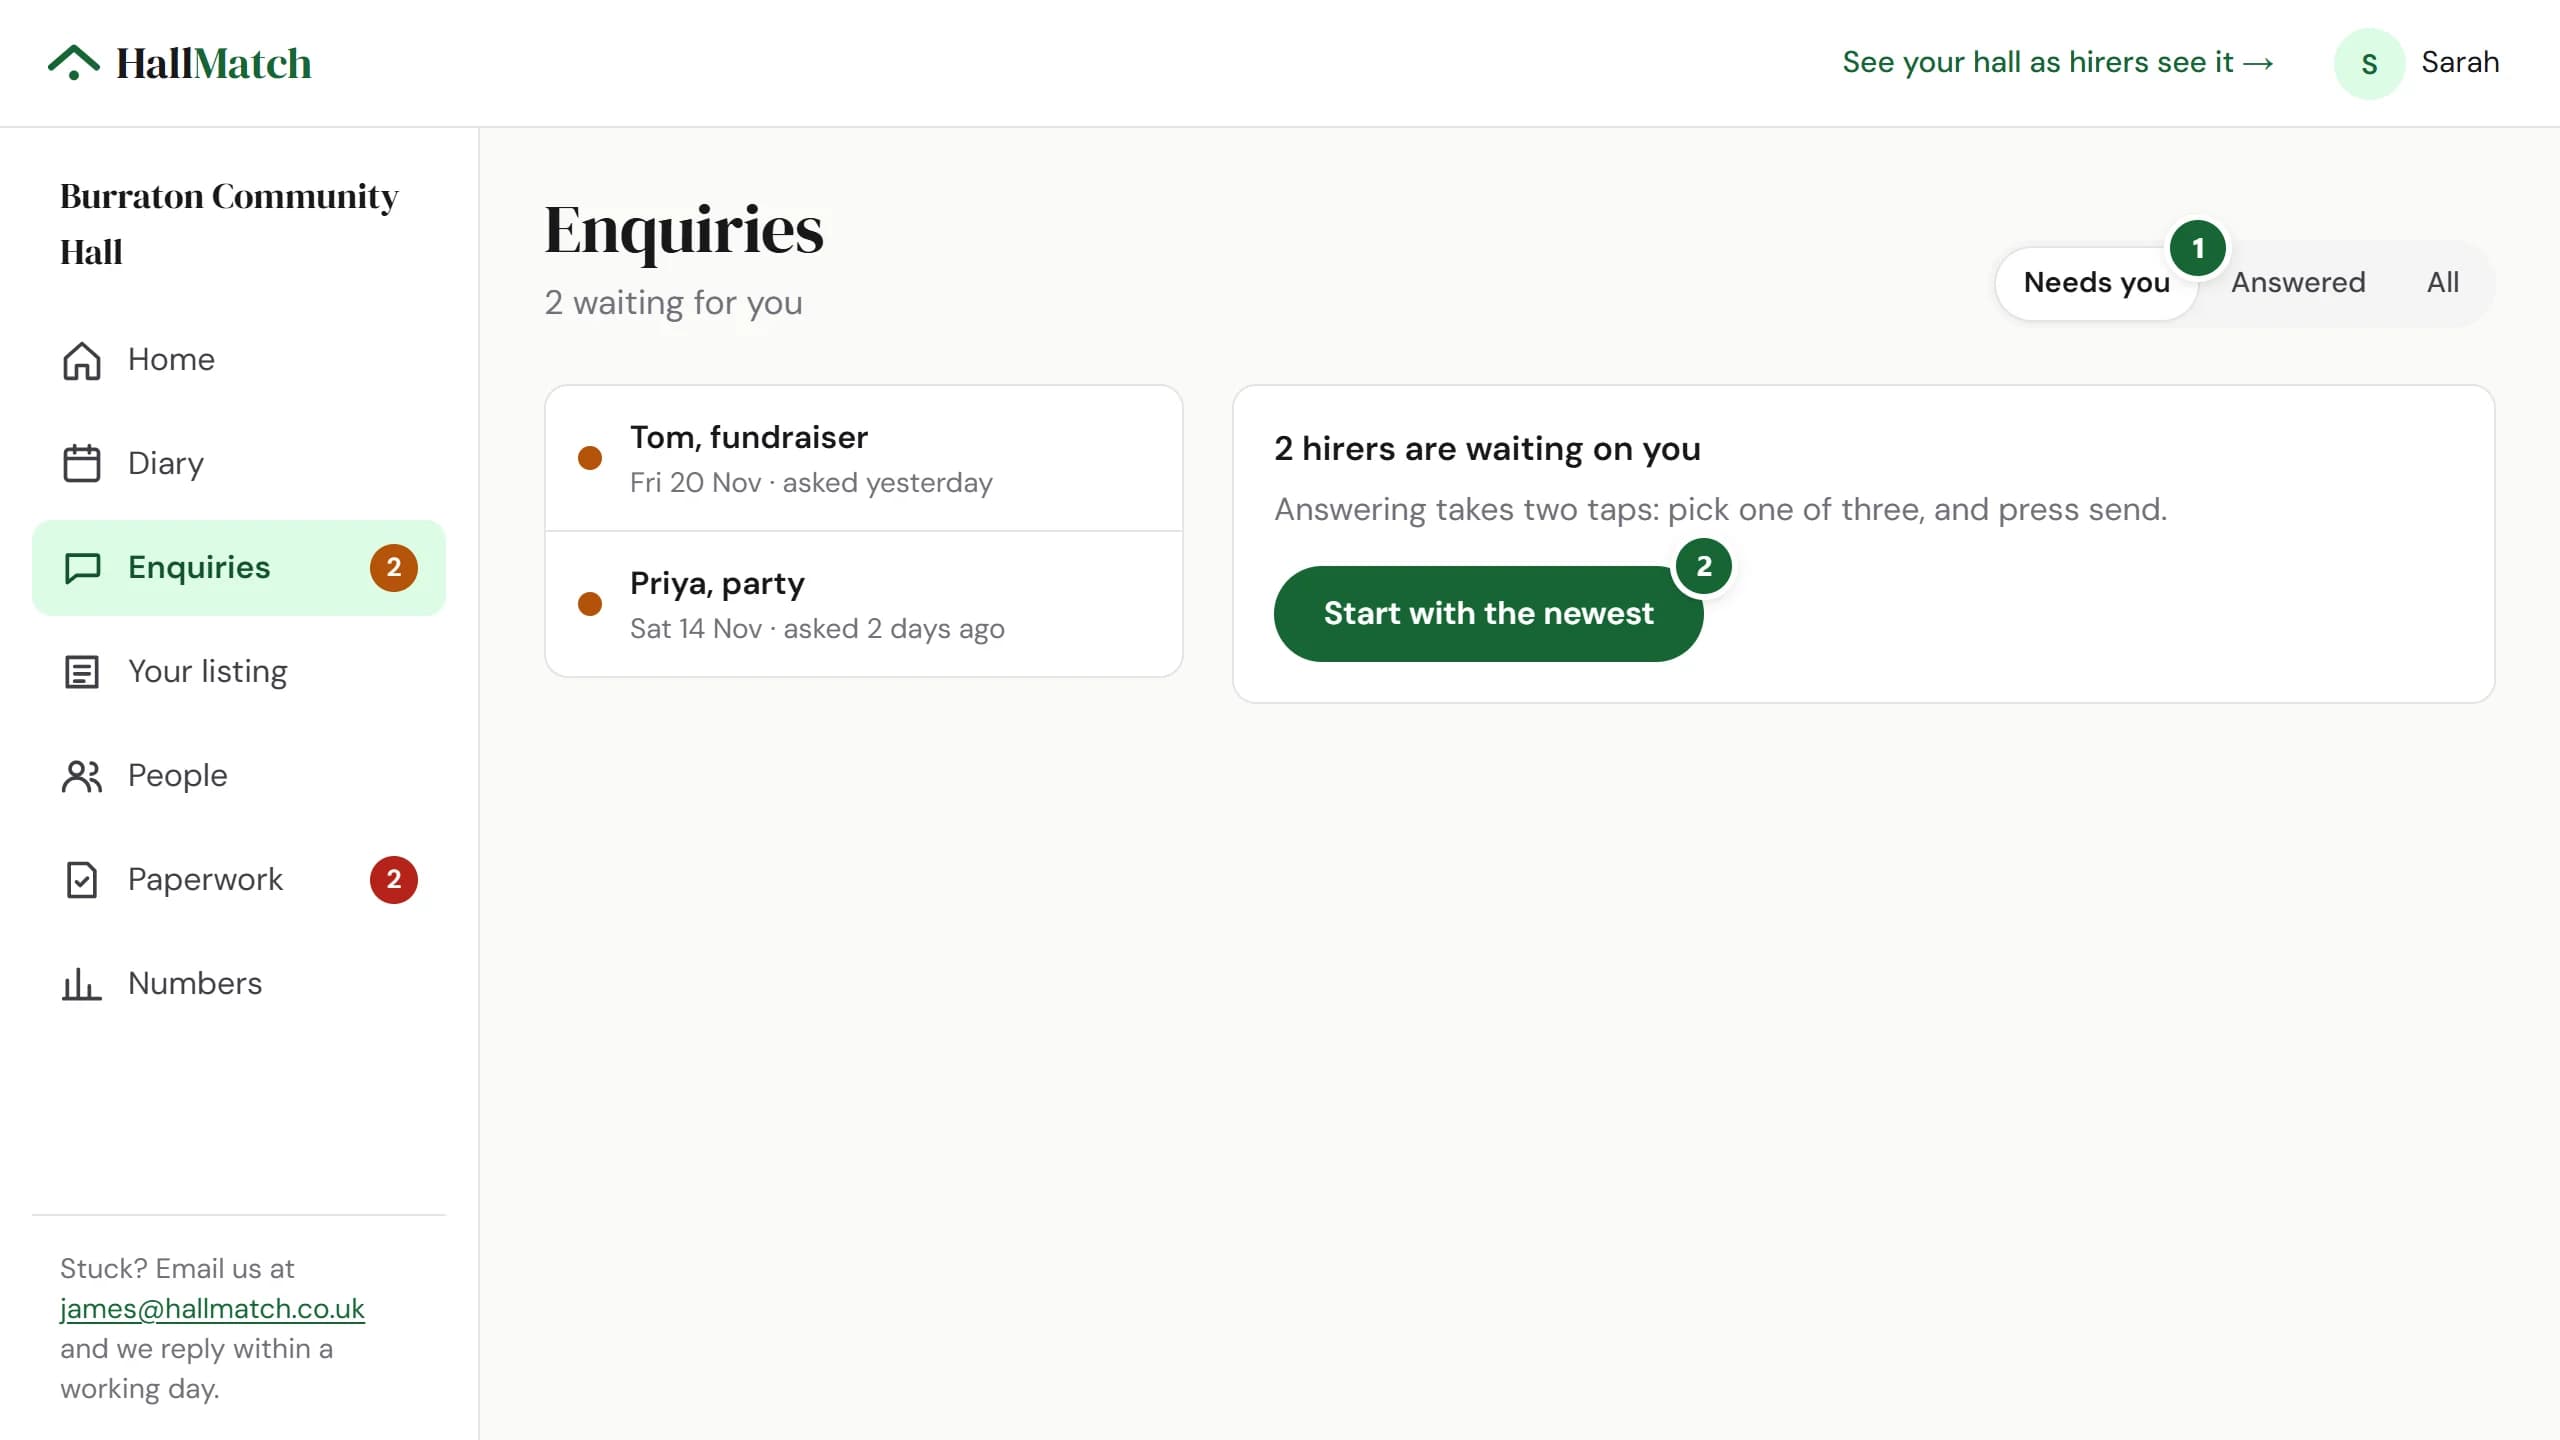Click orange dot beside Priya, party

click(590, 604)
